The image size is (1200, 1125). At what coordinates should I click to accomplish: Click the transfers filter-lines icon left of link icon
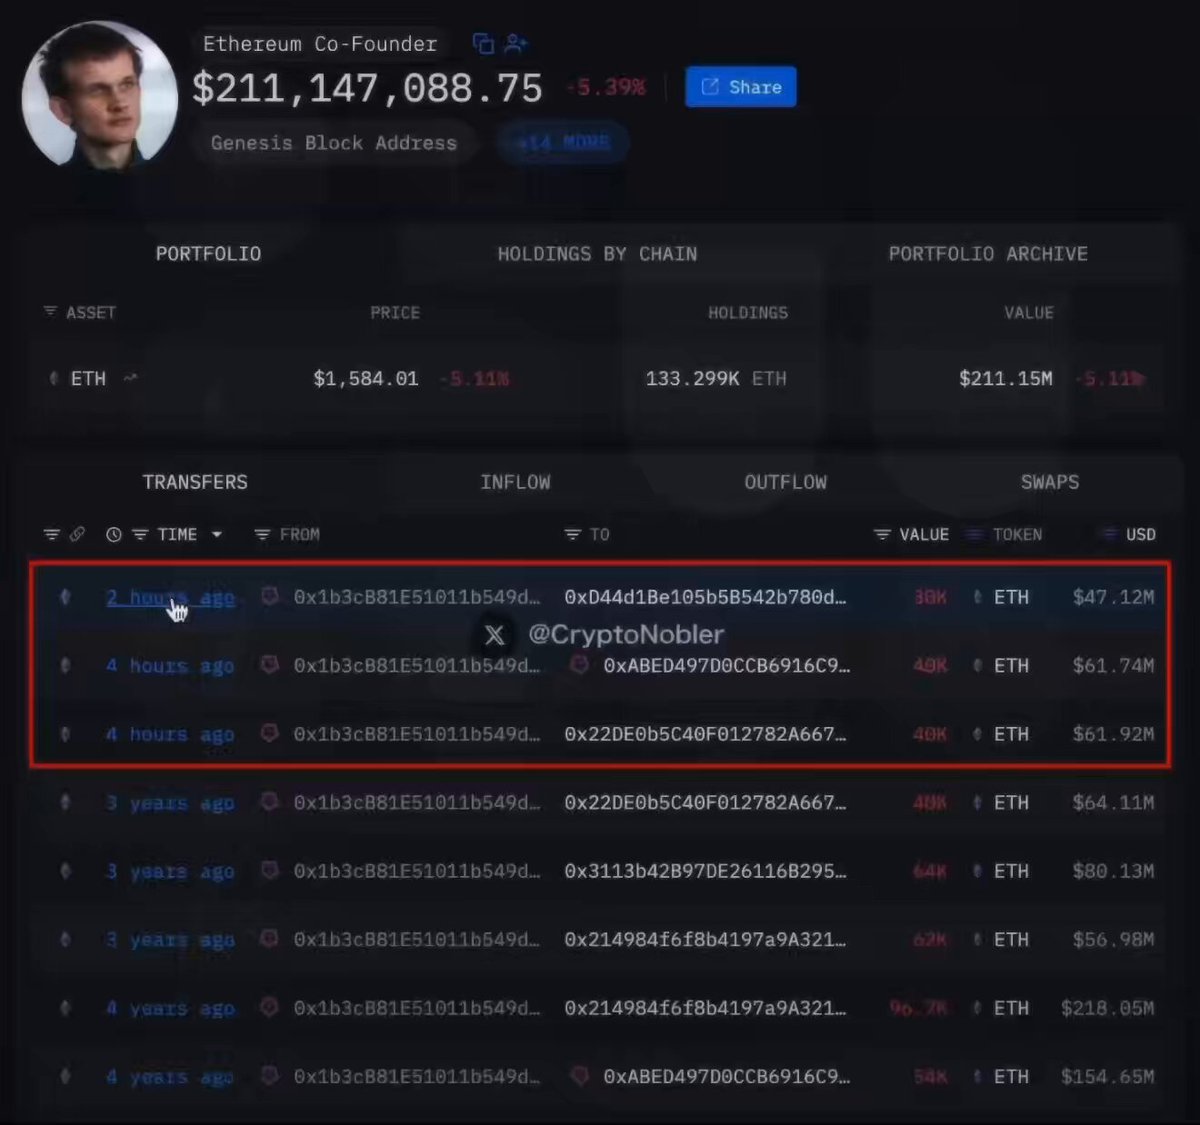coord(51,535)
